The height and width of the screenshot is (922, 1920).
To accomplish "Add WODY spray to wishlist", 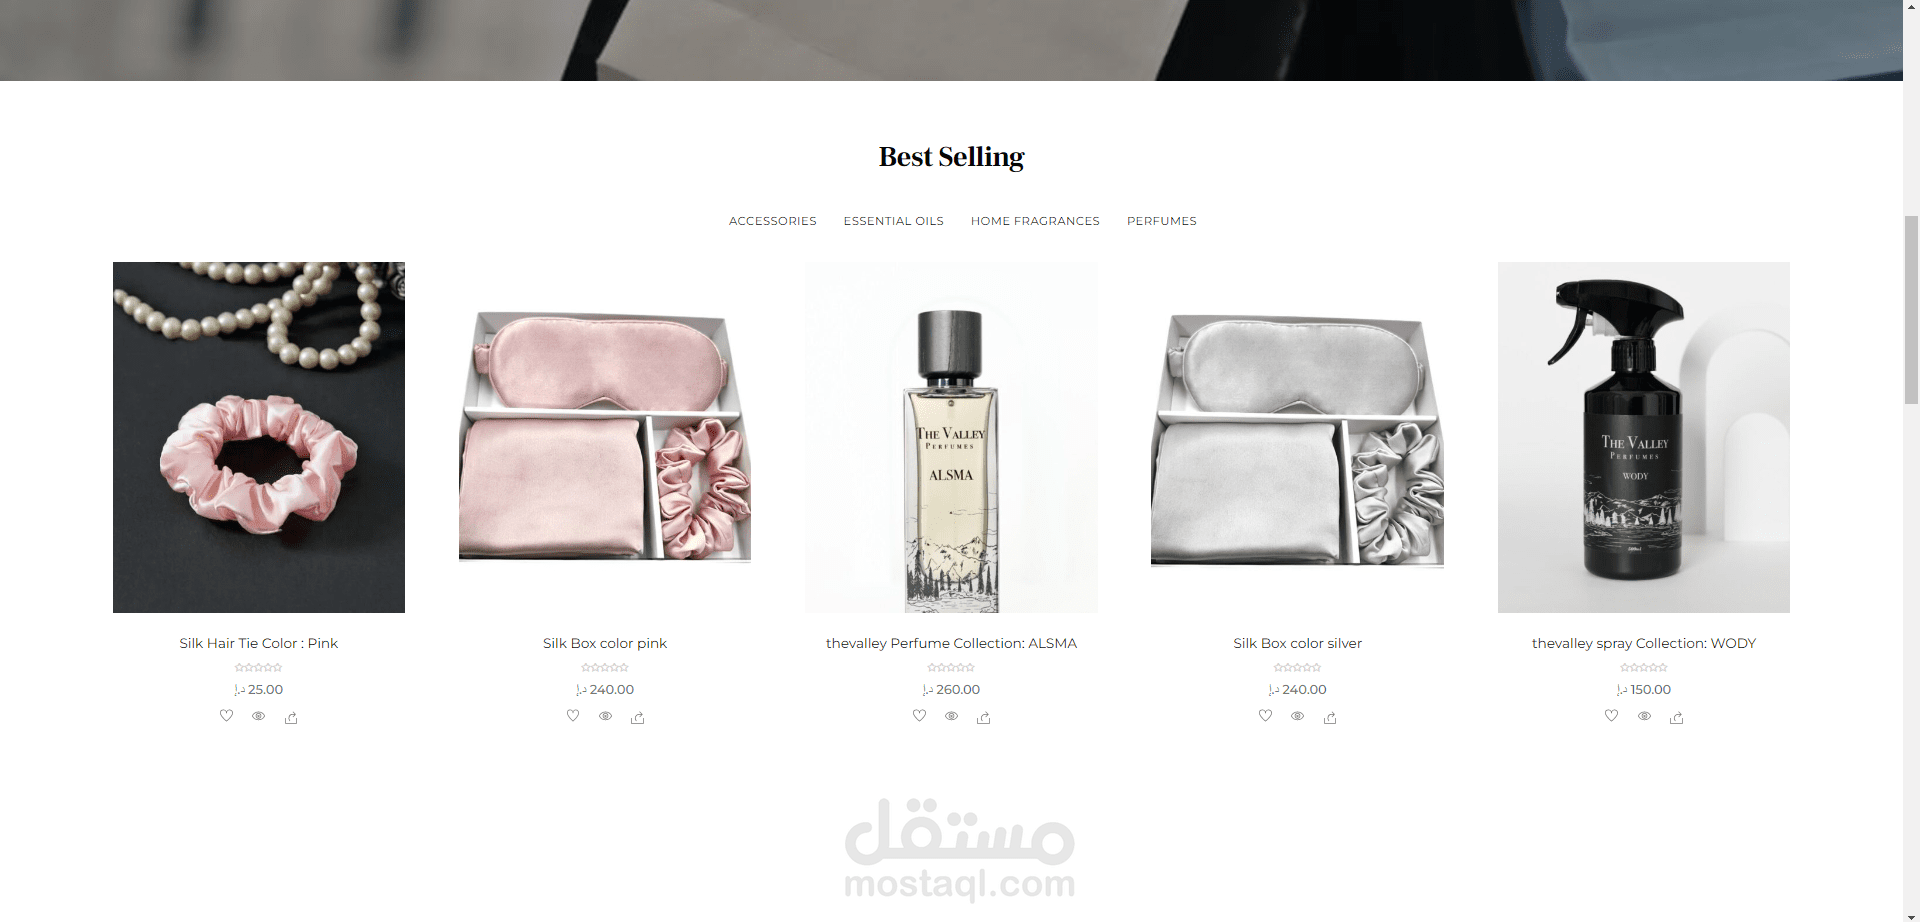I will coord(1612,716).
